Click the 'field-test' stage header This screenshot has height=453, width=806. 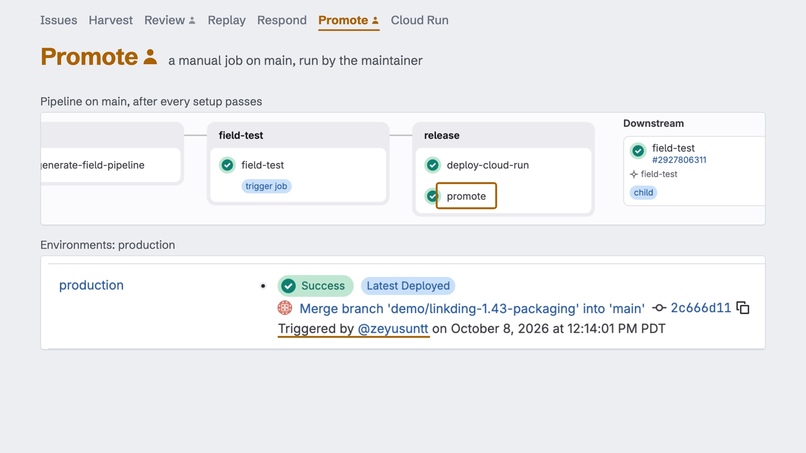(241, 135)
